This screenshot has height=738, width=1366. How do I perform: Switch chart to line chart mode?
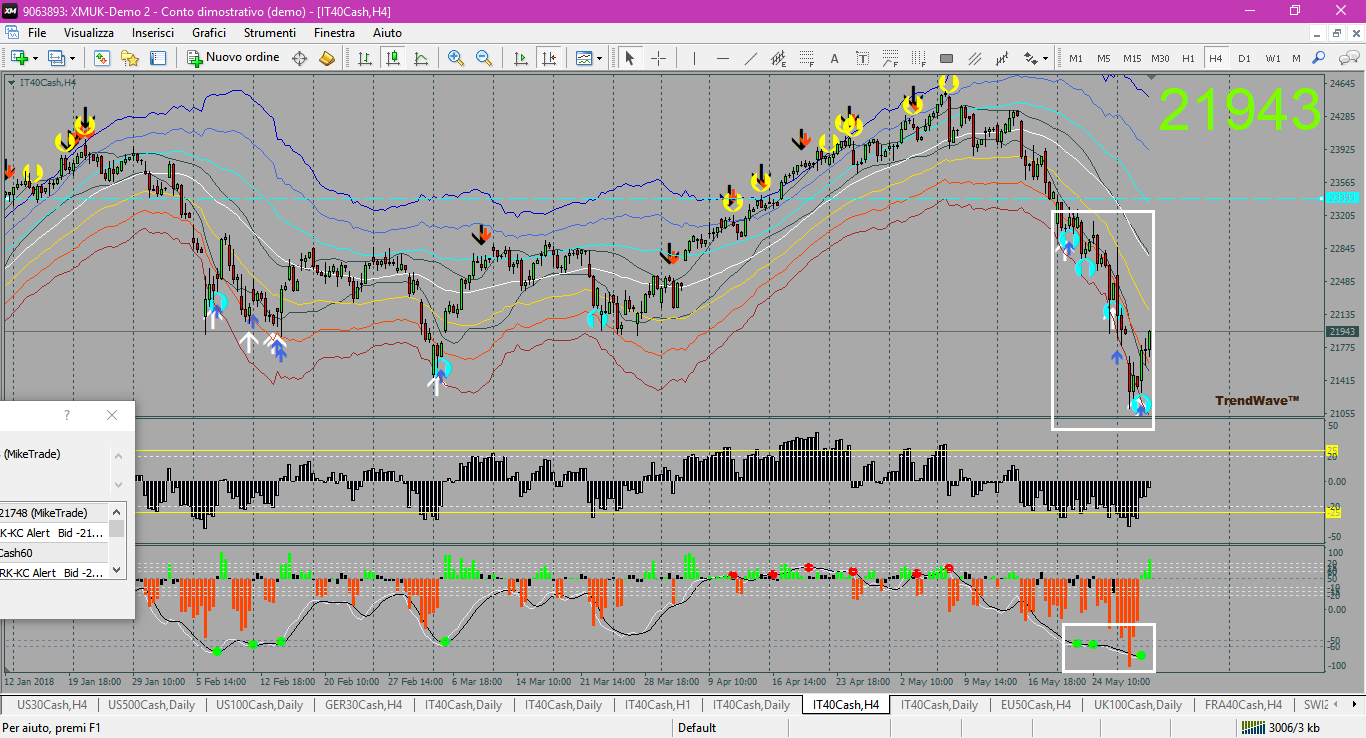coord(421,58)
